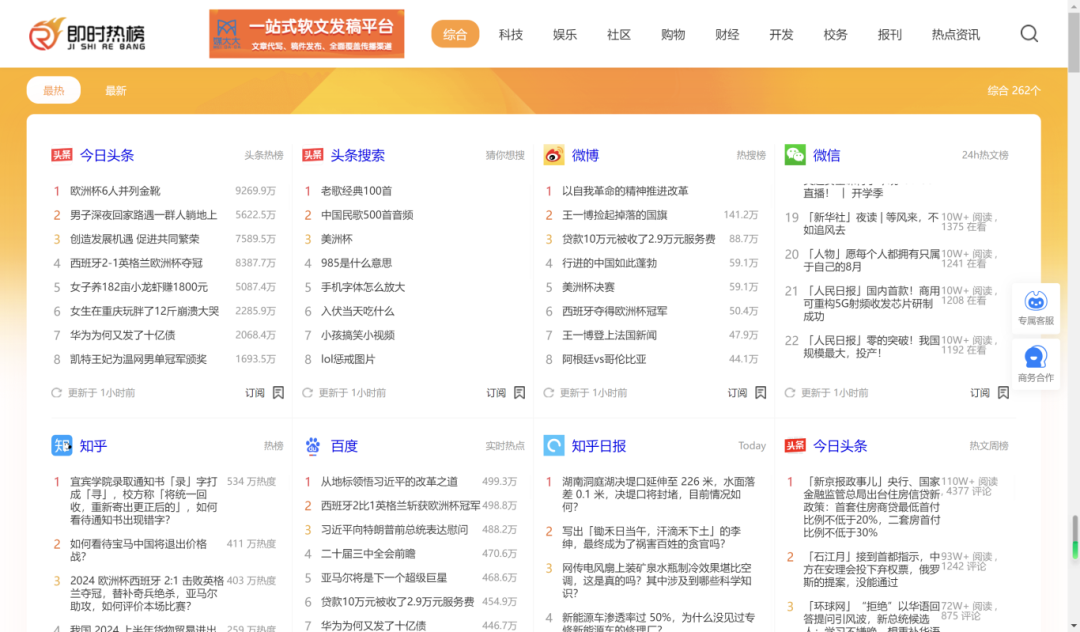Screen dimensions: 1080x632
Task: Subscribe to the 微博 hot search card
Action: click(x=747, y=393)
